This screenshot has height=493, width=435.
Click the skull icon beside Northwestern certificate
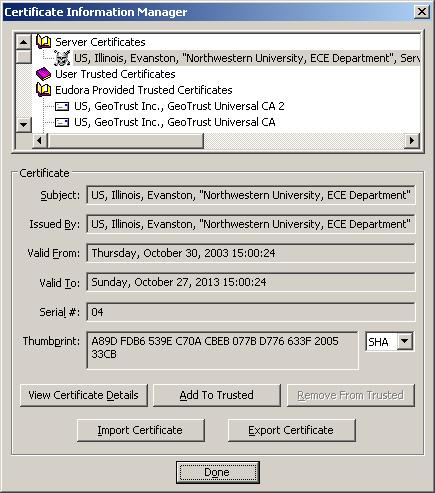point(62,58)
